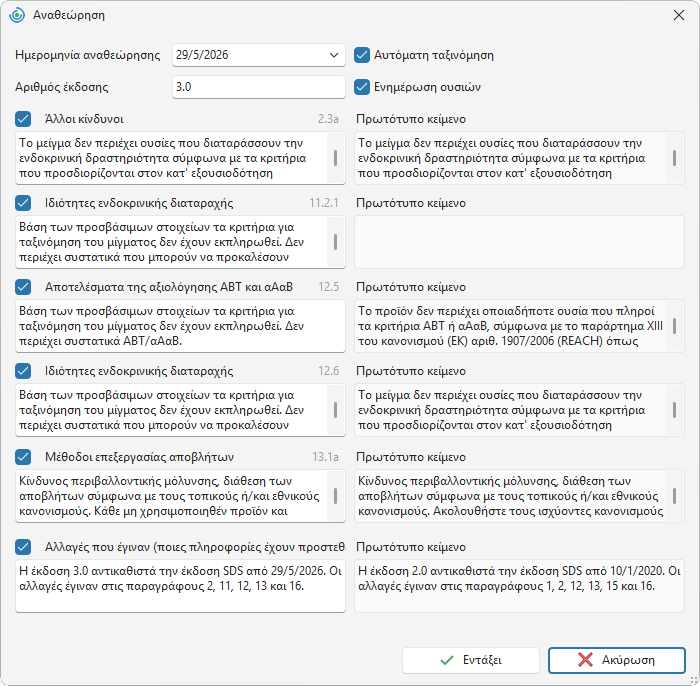
Task: Uncheck the Άλλοι κίνδυνοι checkbox
Action: (23, 119)
